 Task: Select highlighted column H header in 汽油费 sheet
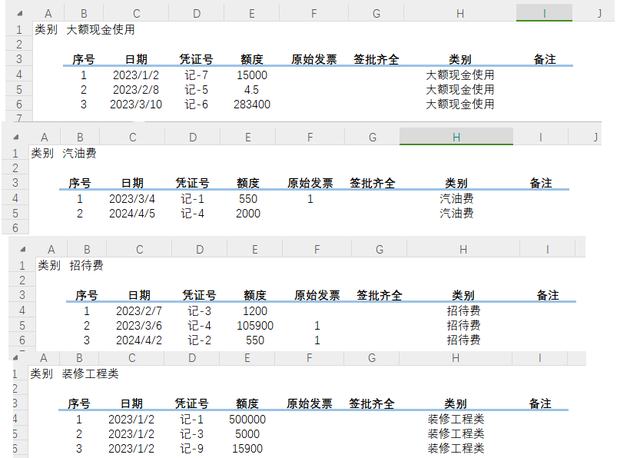coord(456,137)
